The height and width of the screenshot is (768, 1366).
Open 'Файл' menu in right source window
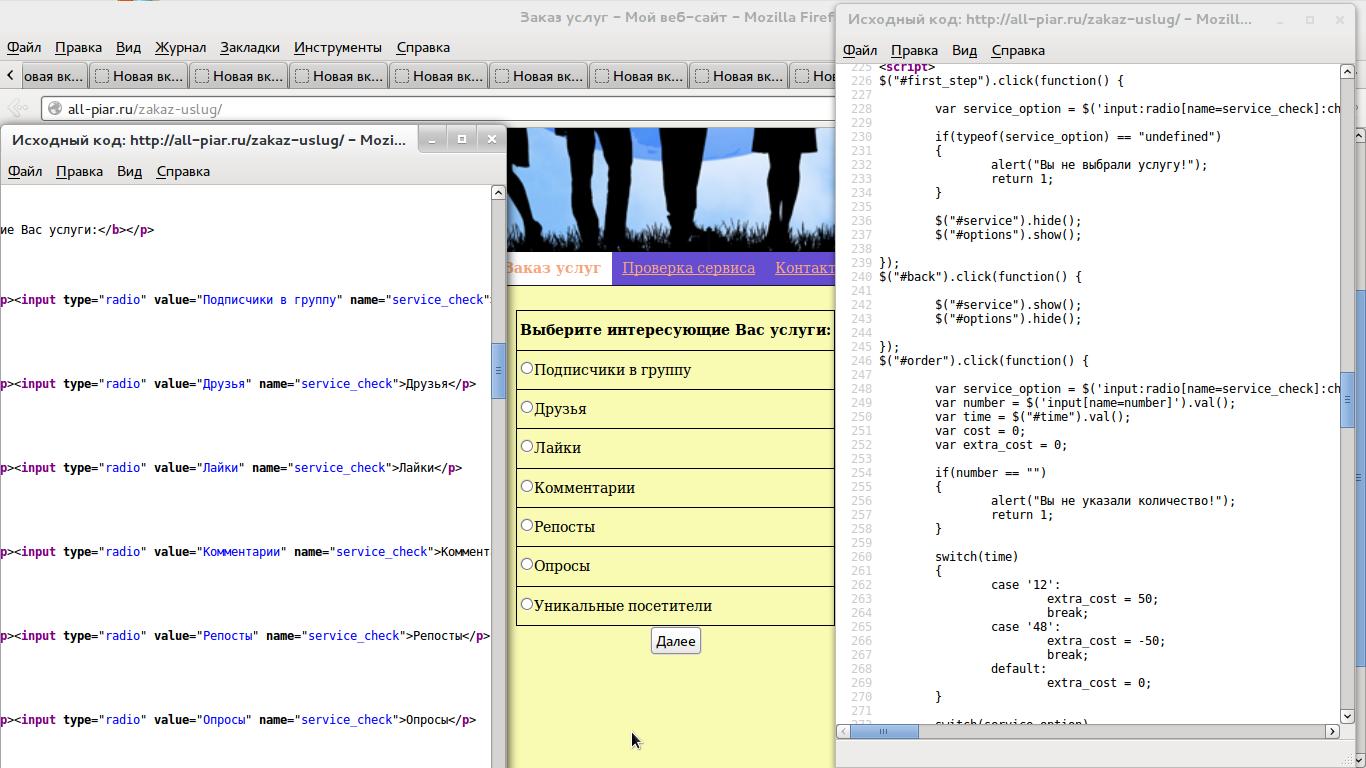point(860,50)
